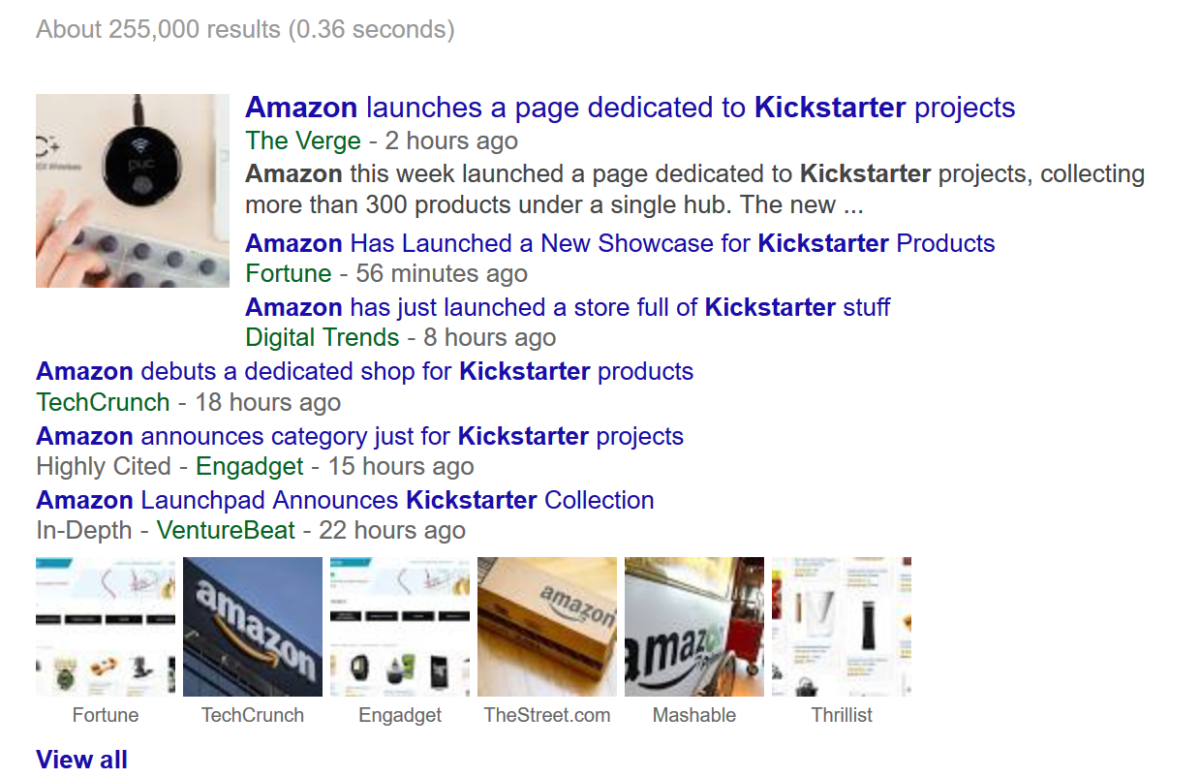Image resolution: width=1200 pixels, height=778 pixels.
Task: Open the TechCrunch Amazon building thumbnail
Action: coord(252,626)
